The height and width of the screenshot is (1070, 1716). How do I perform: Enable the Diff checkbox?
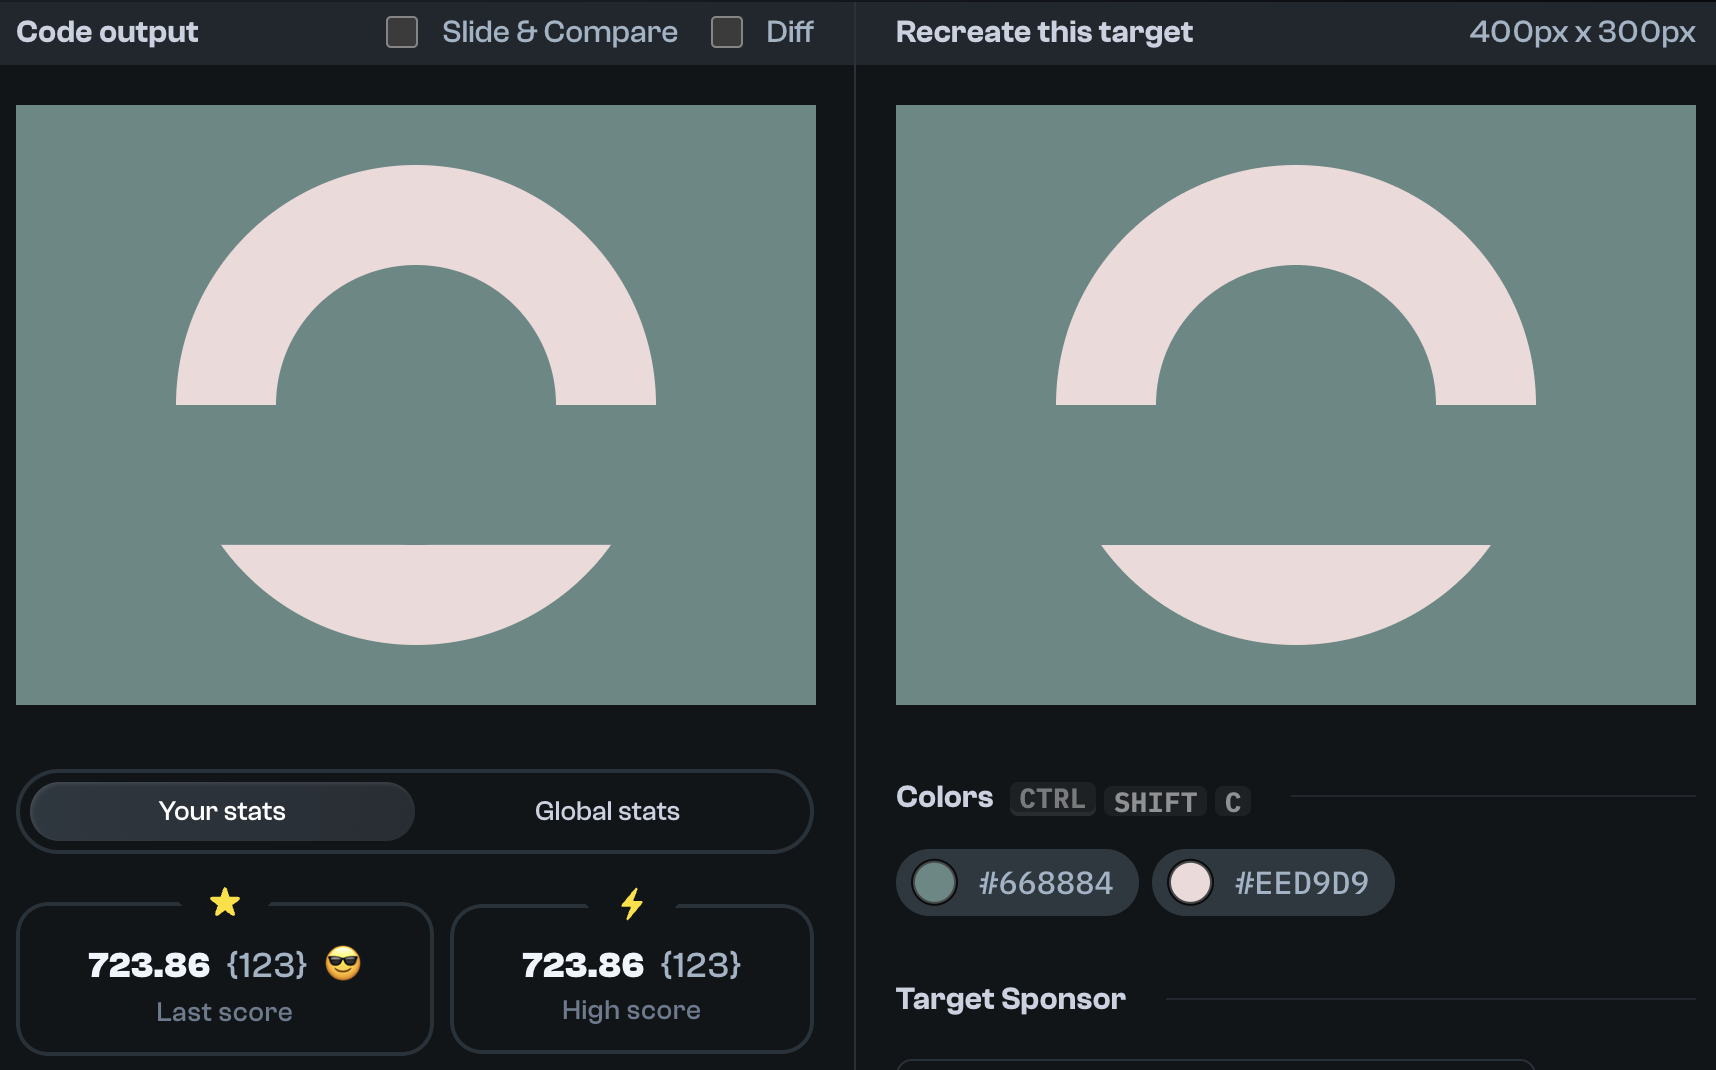727,32
